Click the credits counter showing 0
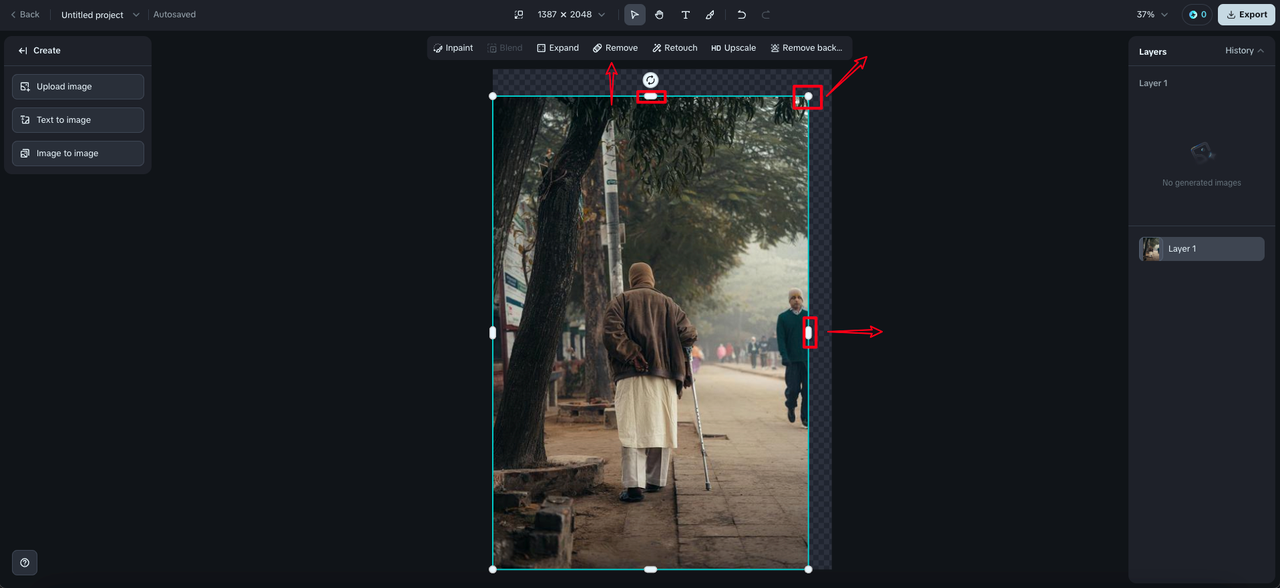 1197,15
